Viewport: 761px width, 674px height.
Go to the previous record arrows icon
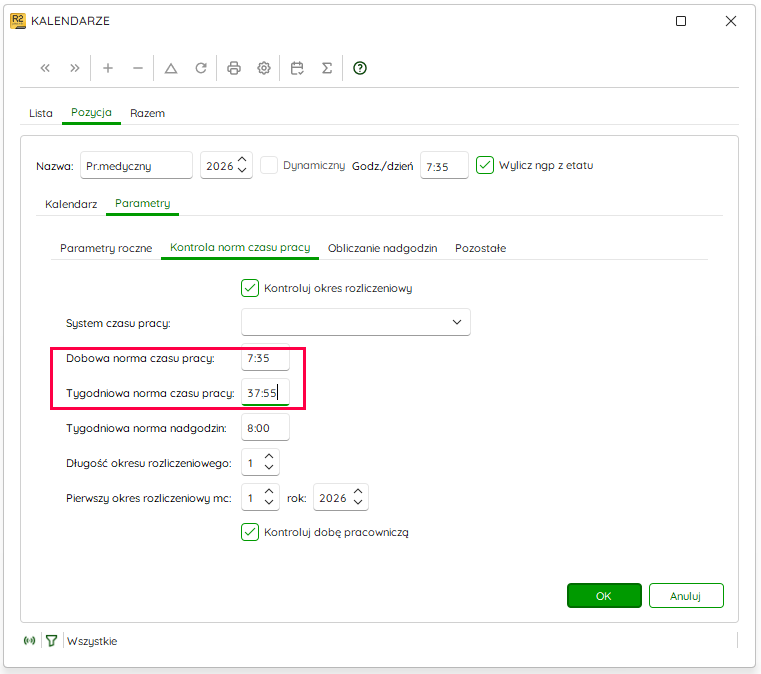(x=45, y=68)
